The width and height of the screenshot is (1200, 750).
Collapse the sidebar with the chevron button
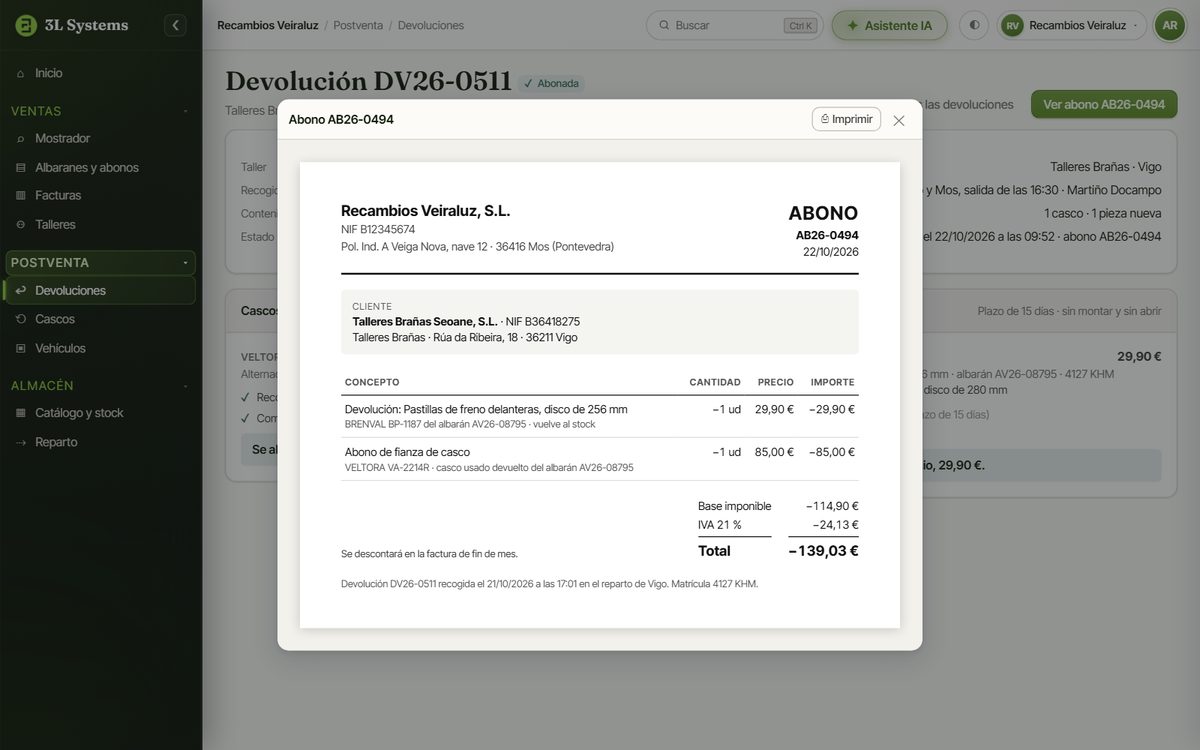[176, 25]
